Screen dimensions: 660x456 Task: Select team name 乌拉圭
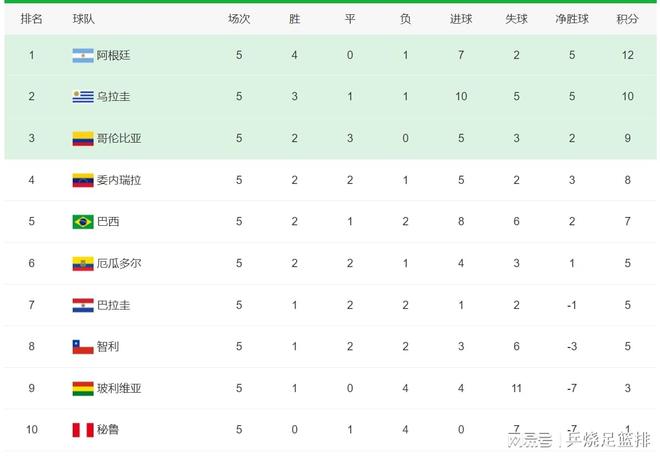pyautogui.click(x=113, y=97)
